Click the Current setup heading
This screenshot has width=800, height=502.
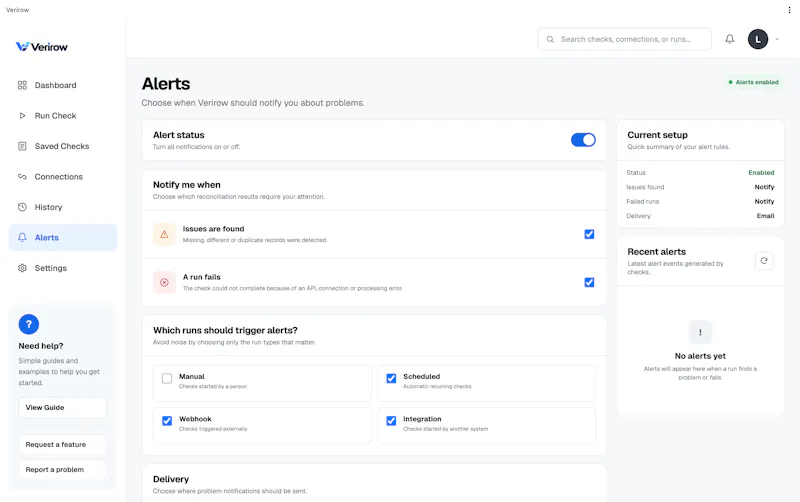click(657, 135)
